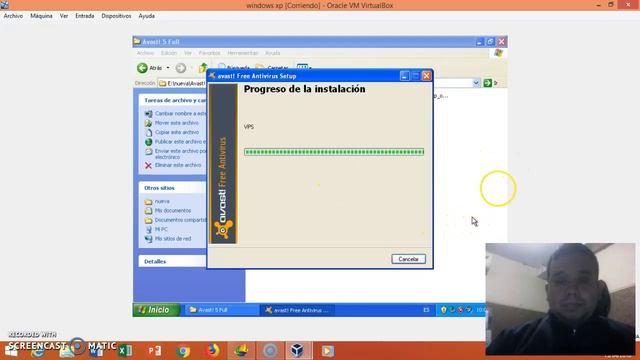Click the webcam video thumbnail
The height and width of the screenshot is (360, 640).
tap(560, 299)
